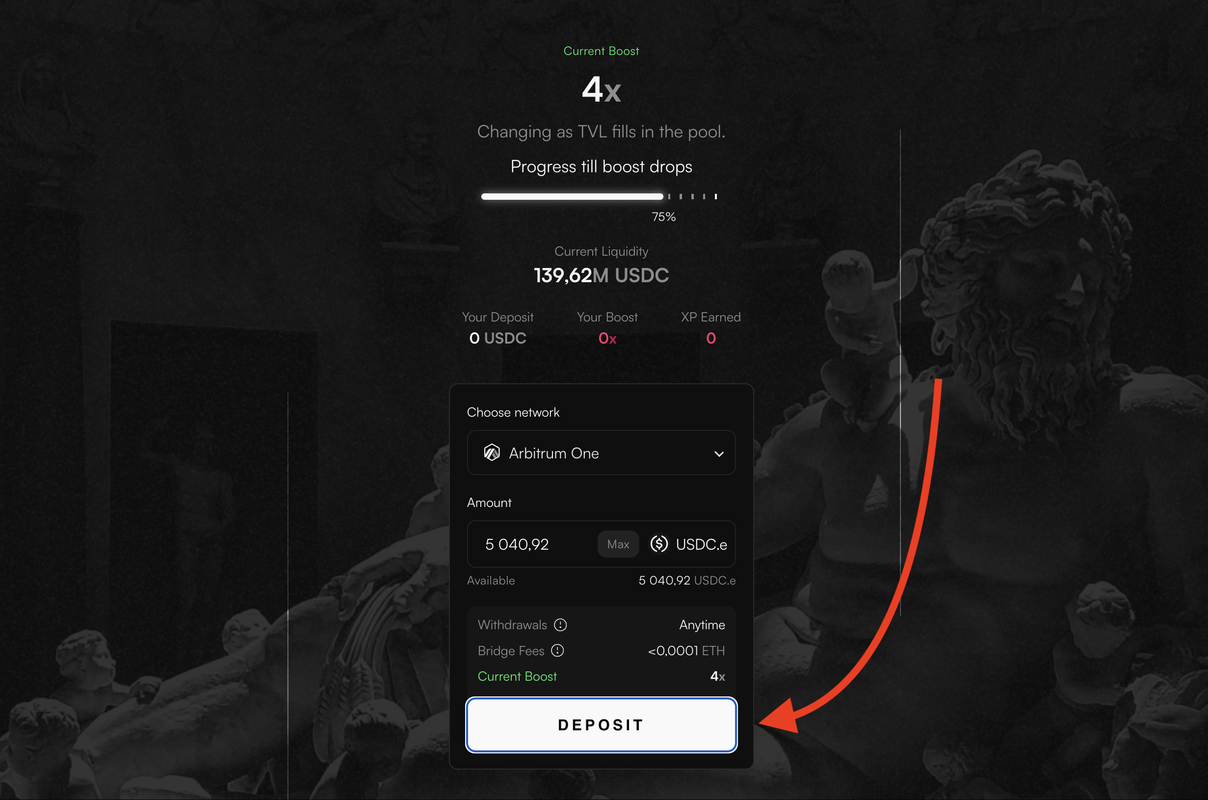
Task: Click the Arbitrum network logo icon
Action: coord(491,453)
